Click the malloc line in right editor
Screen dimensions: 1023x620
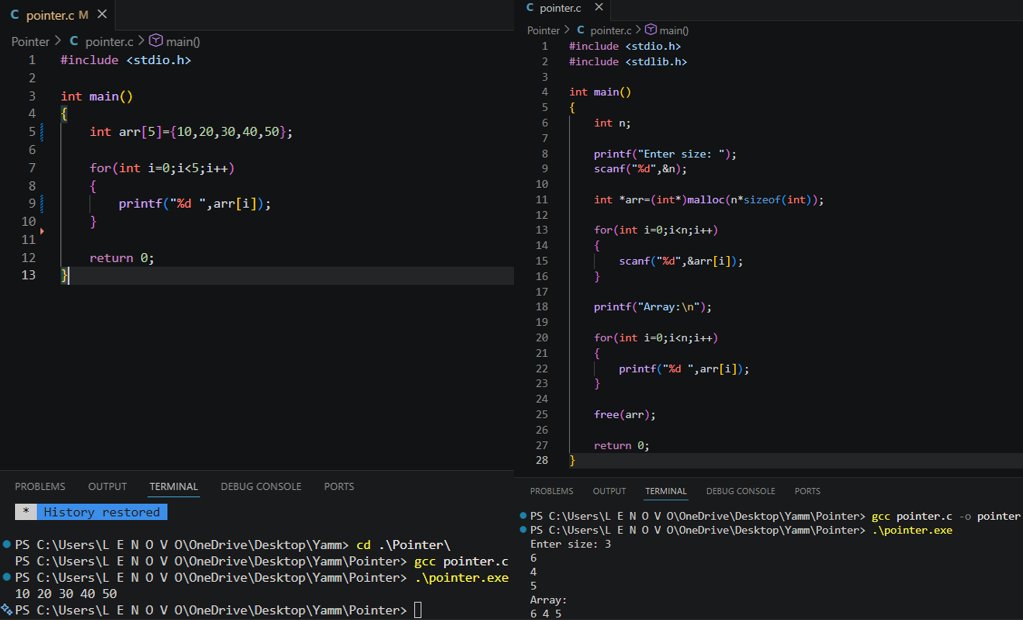(x=709, y=200)
